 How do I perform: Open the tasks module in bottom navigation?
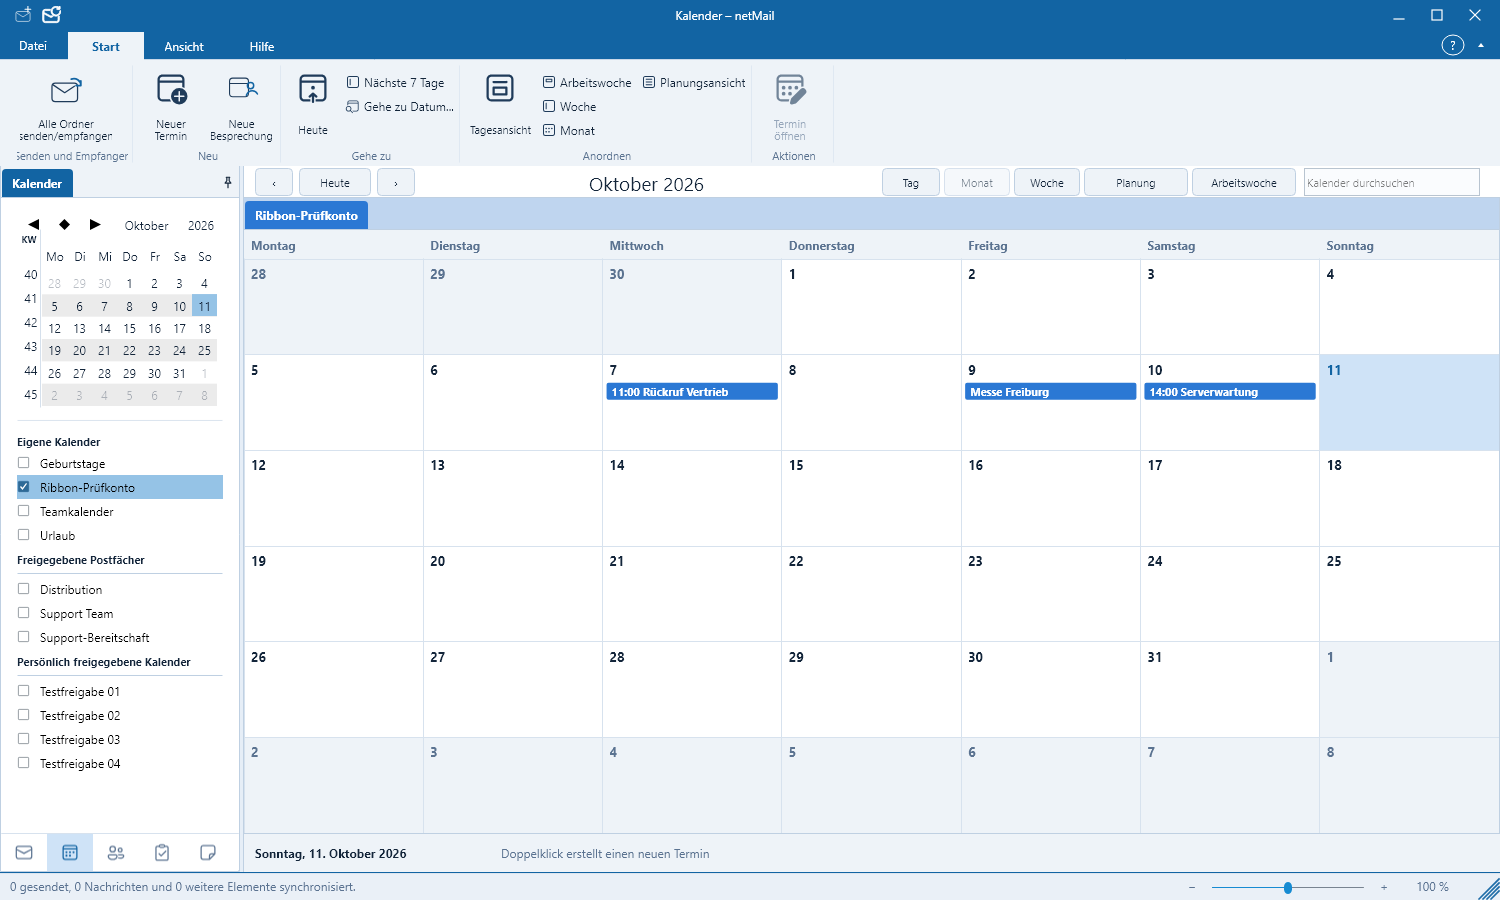pos(162,853)
